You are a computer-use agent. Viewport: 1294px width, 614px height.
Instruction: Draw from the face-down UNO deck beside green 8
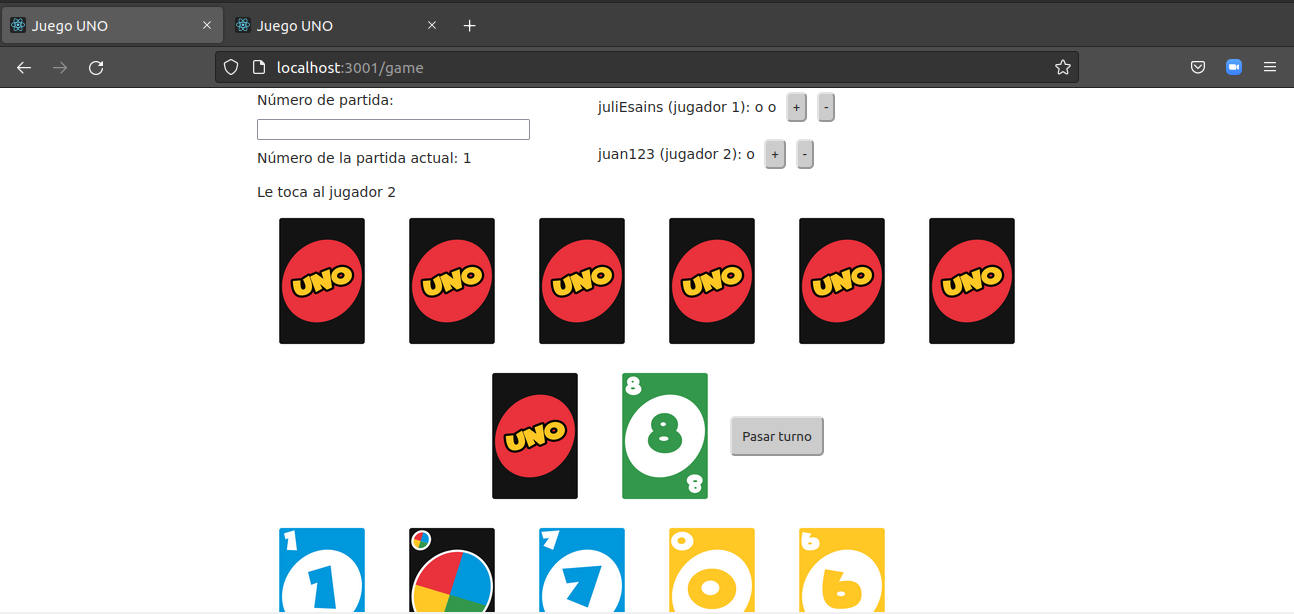535,436
